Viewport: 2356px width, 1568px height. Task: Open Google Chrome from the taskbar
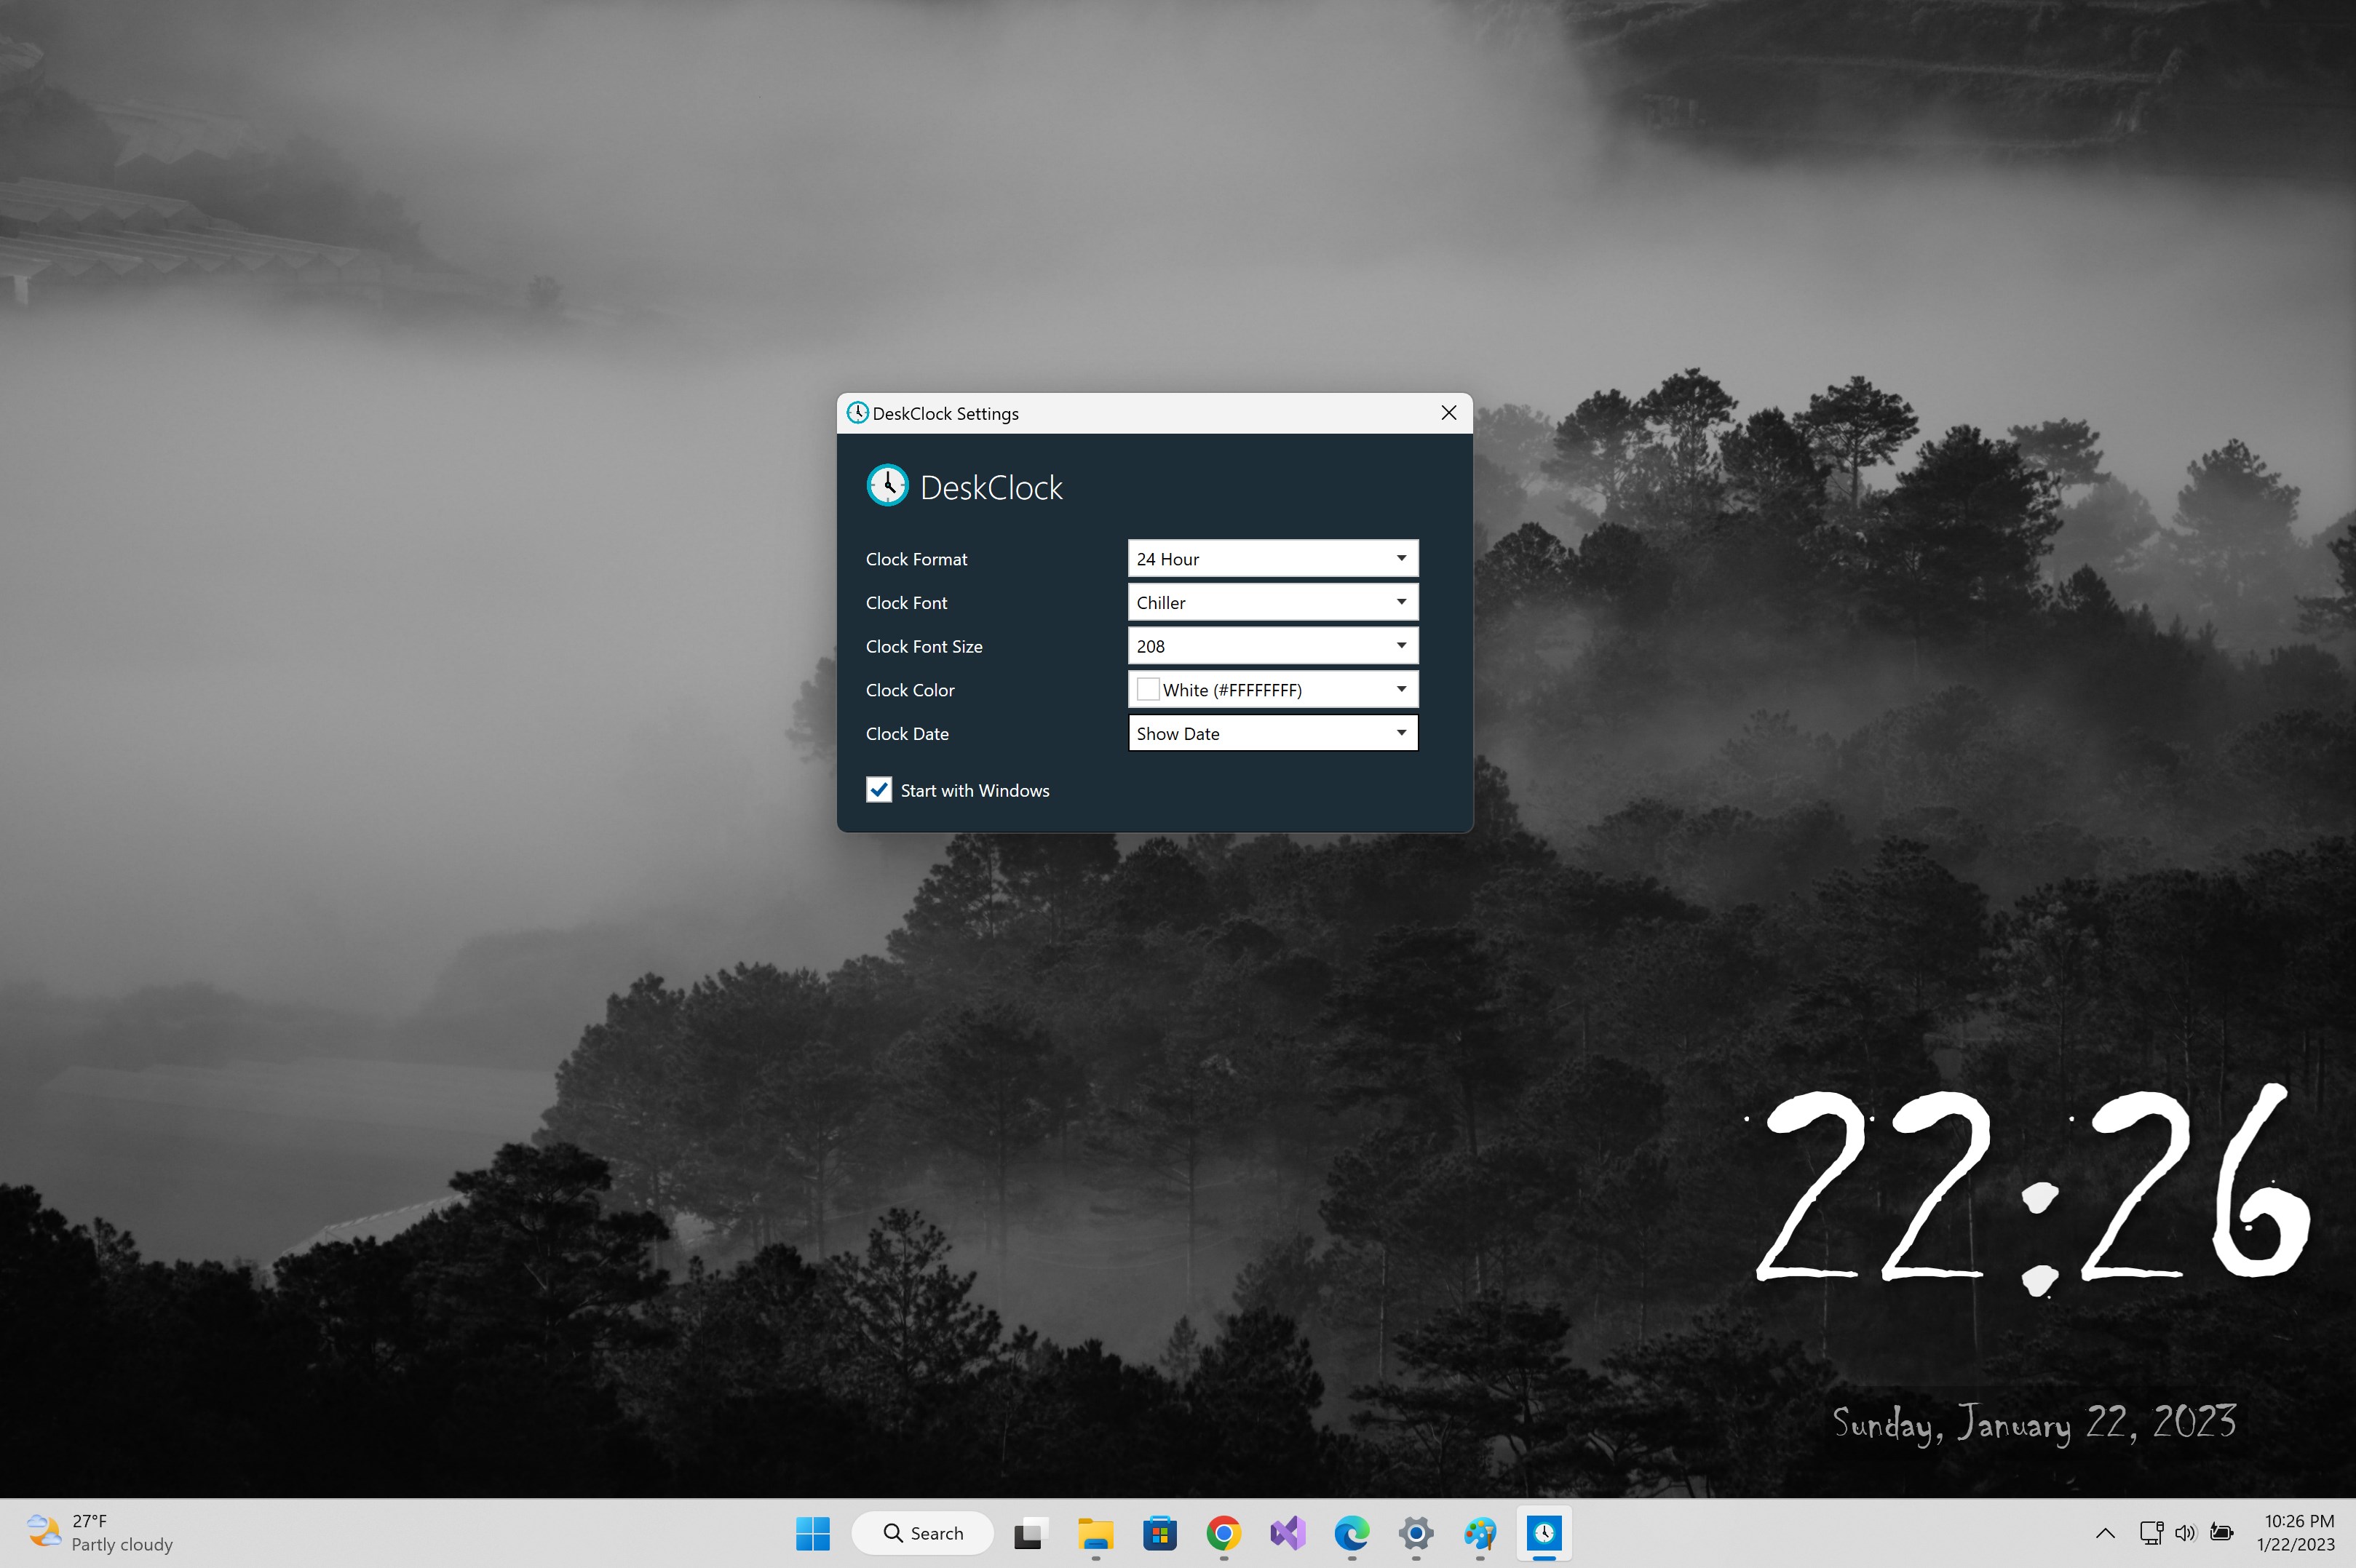click(1224, 1533)
